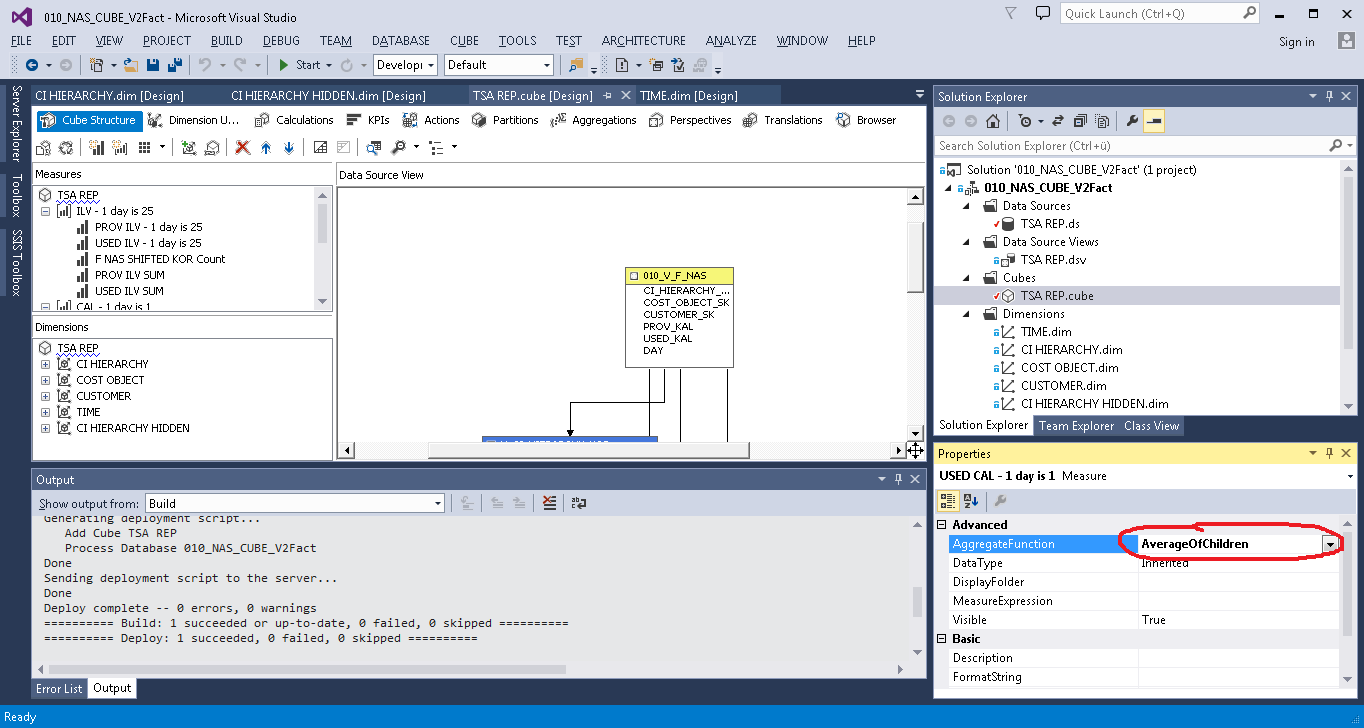
Task: Switch to the Aggregations tab
Action: pyautogui.click(x=594, y=120)
